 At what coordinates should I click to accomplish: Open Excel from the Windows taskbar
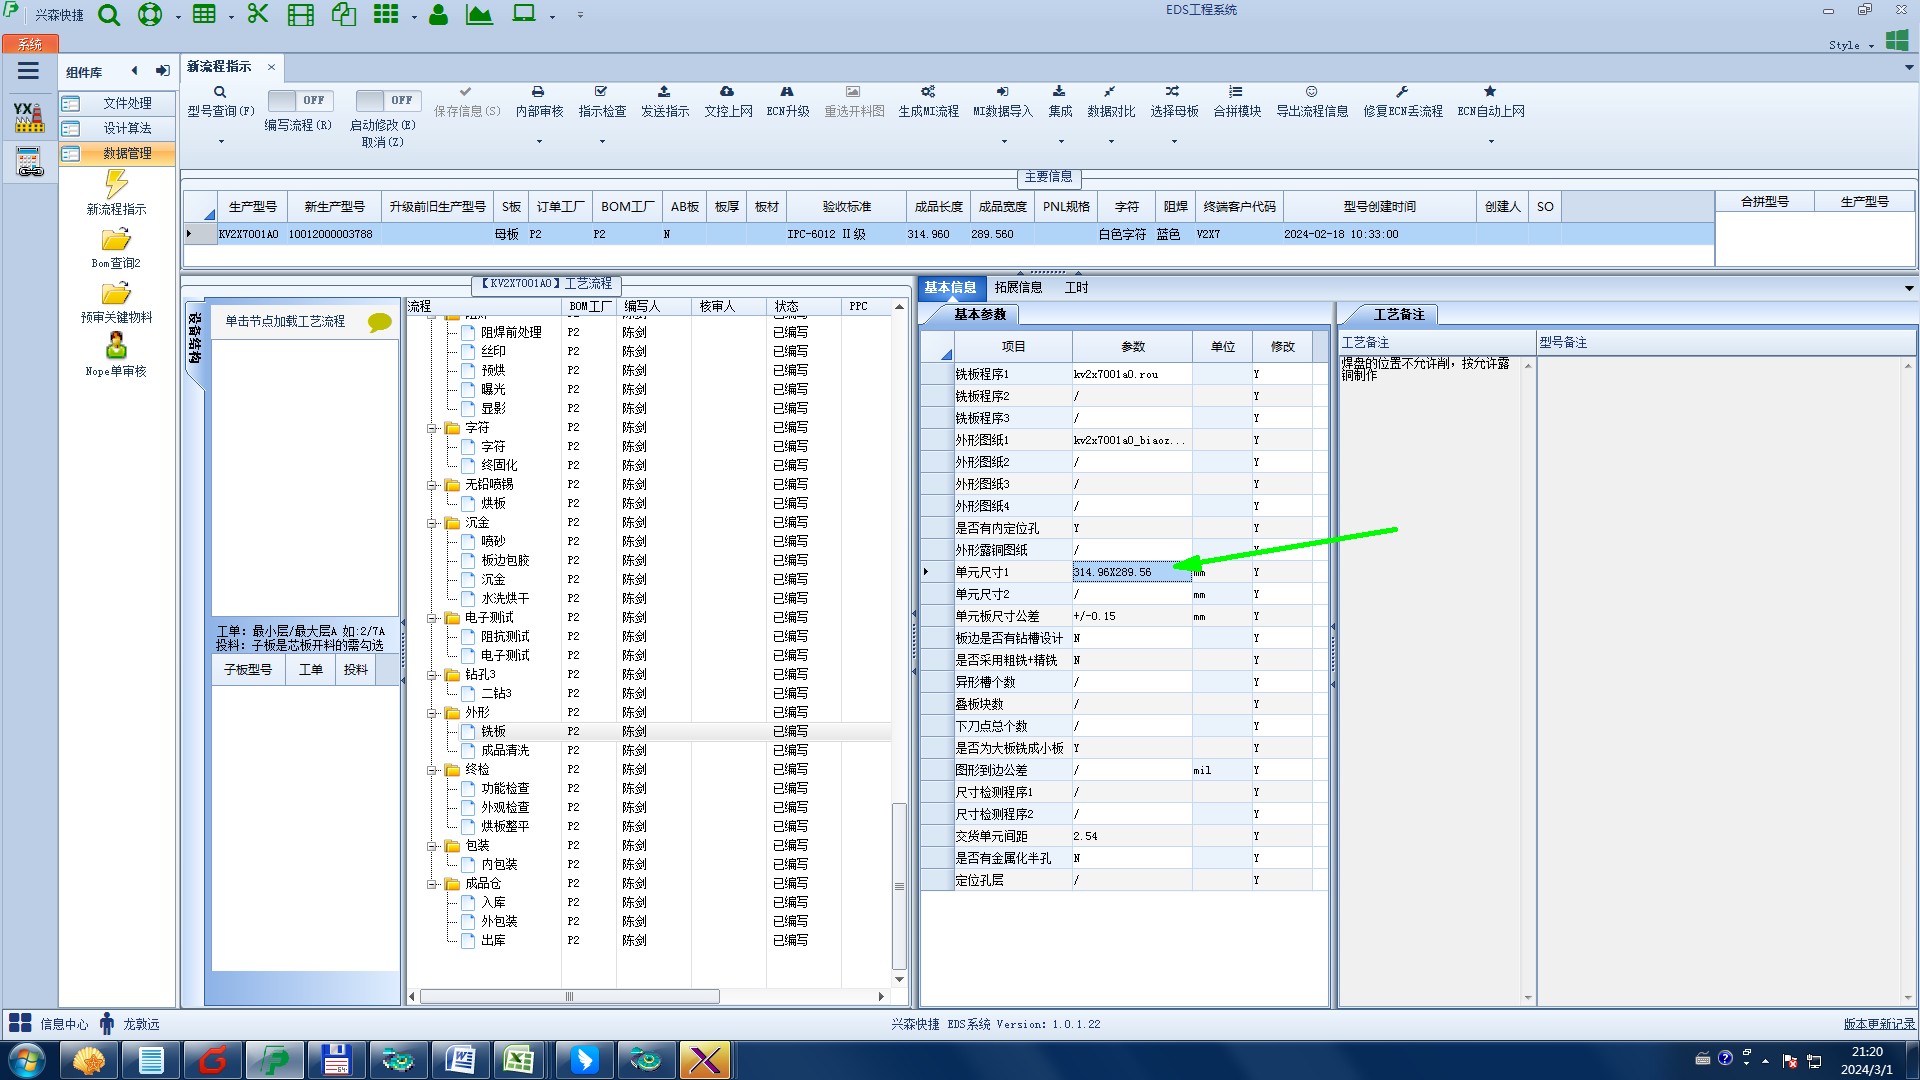click(518, 1060)
